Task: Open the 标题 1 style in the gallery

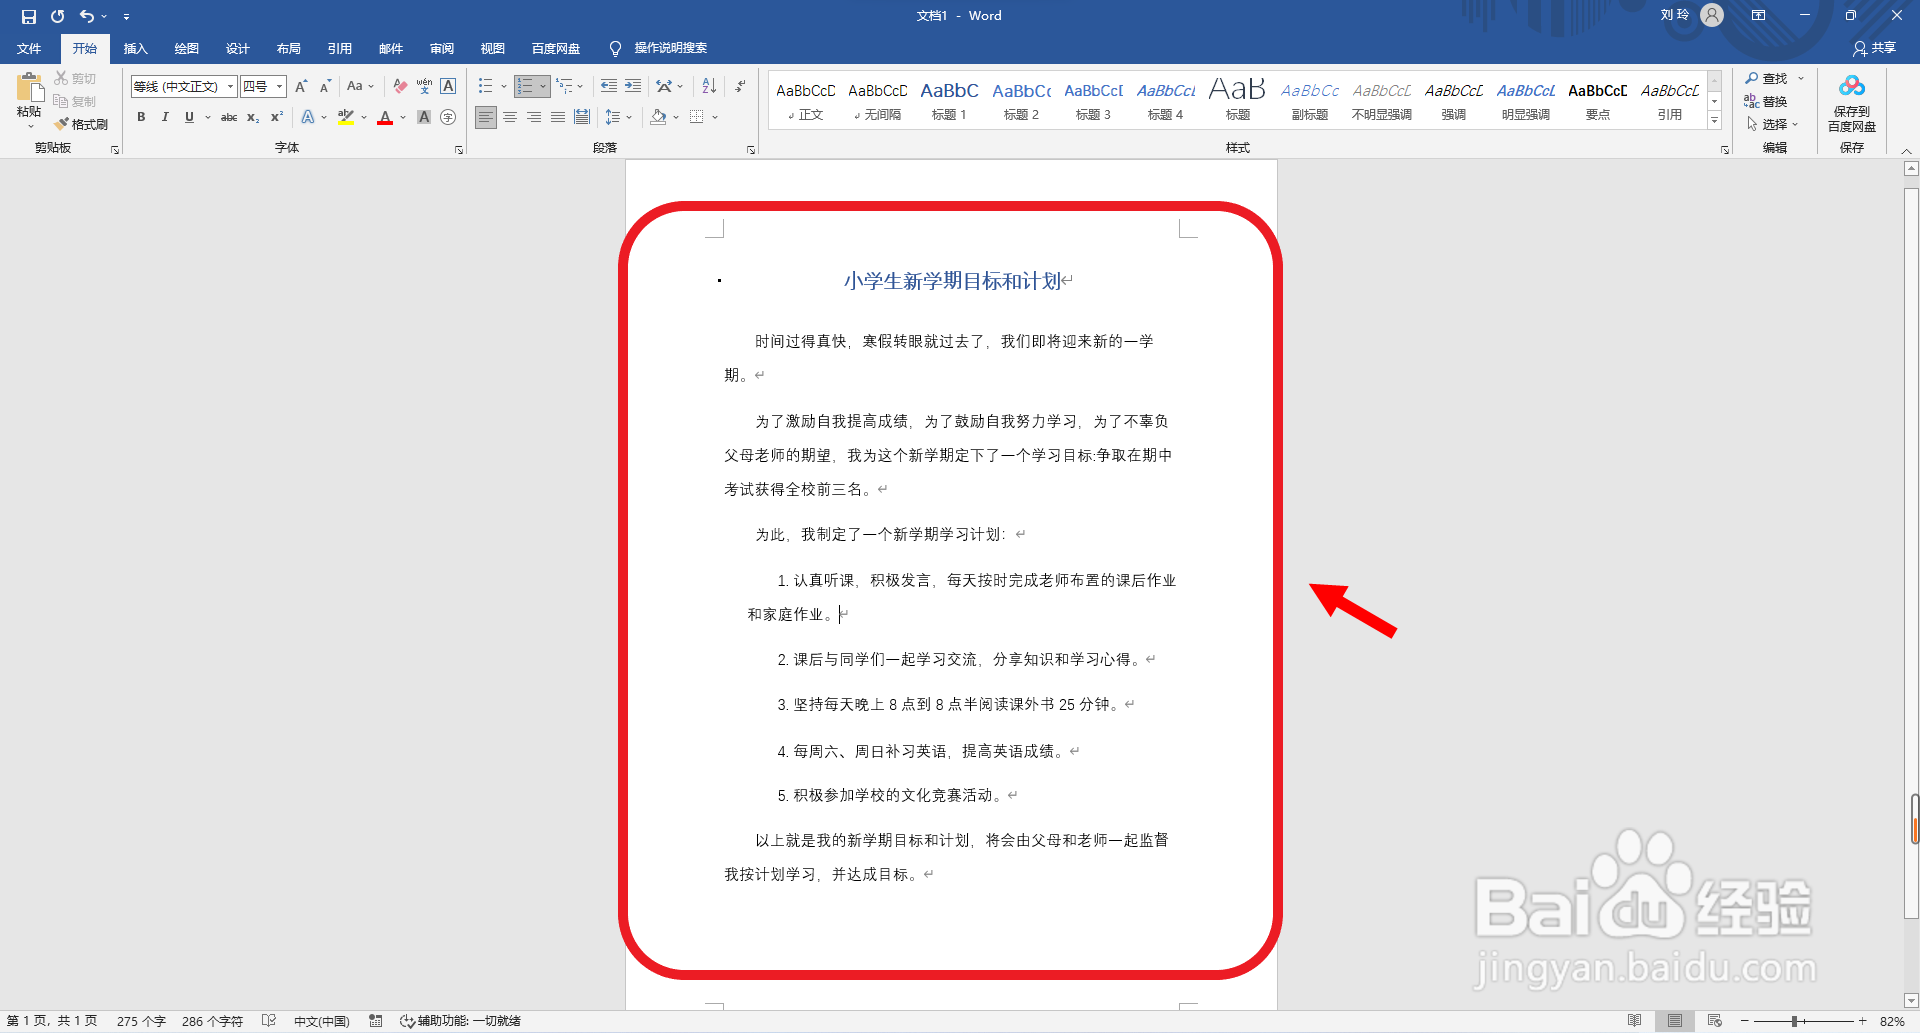Action: pyautogui.click(x=949, y=98)
